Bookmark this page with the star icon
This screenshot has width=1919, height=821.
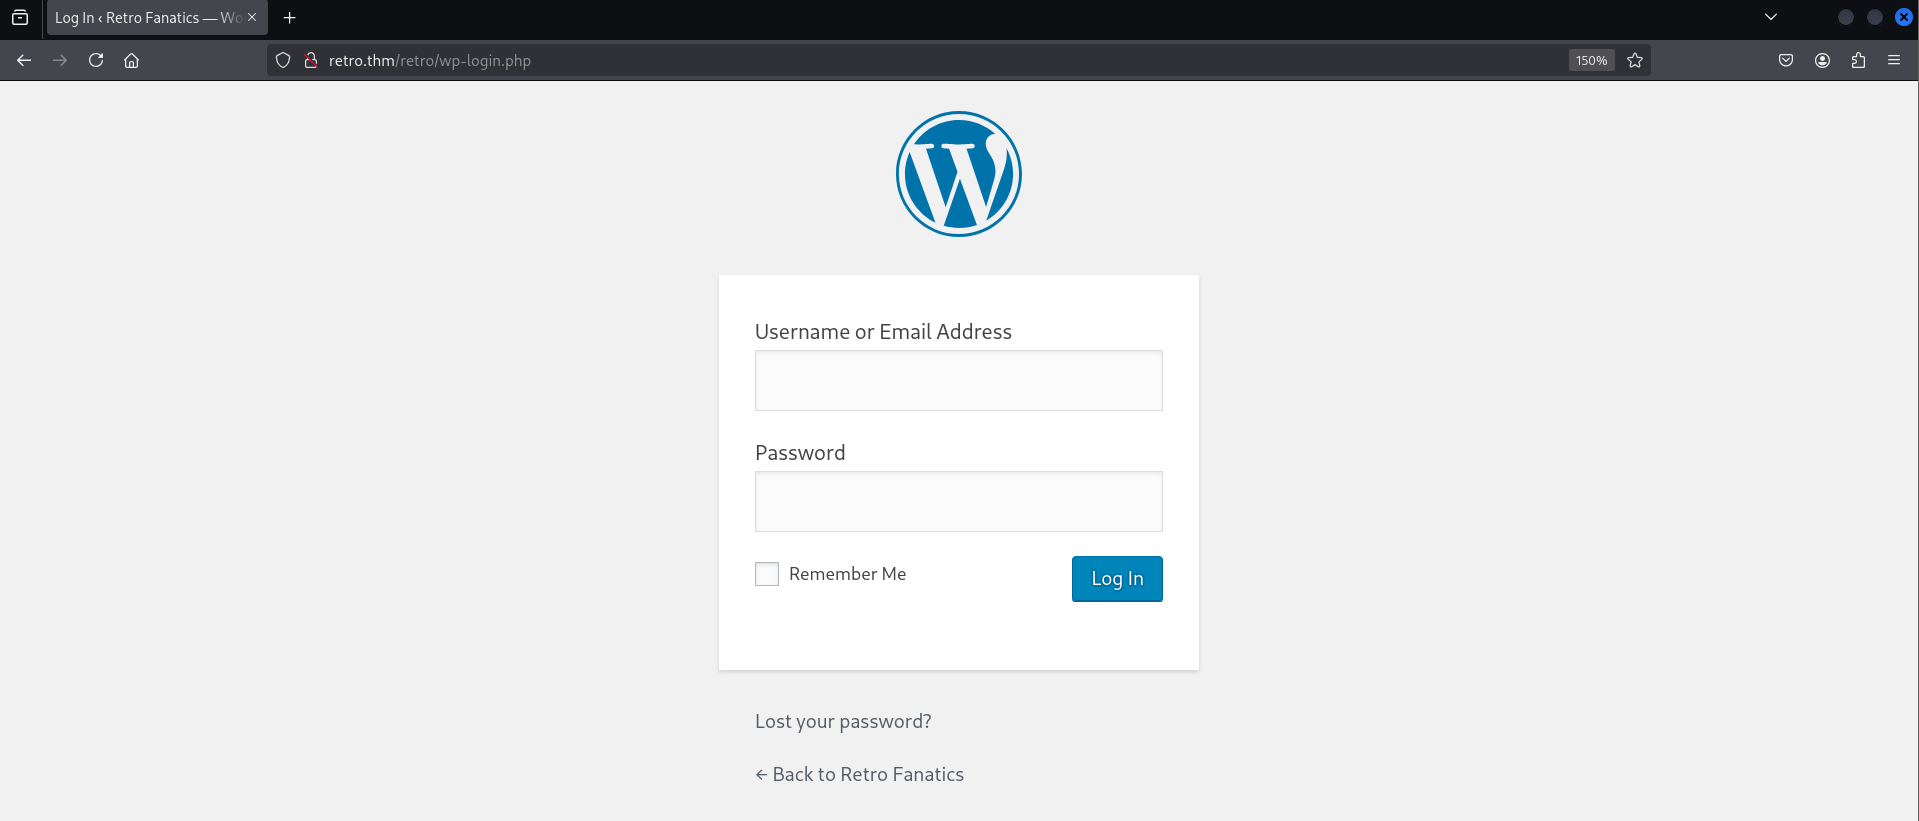pyautogui.click(x=1635, y=60)
